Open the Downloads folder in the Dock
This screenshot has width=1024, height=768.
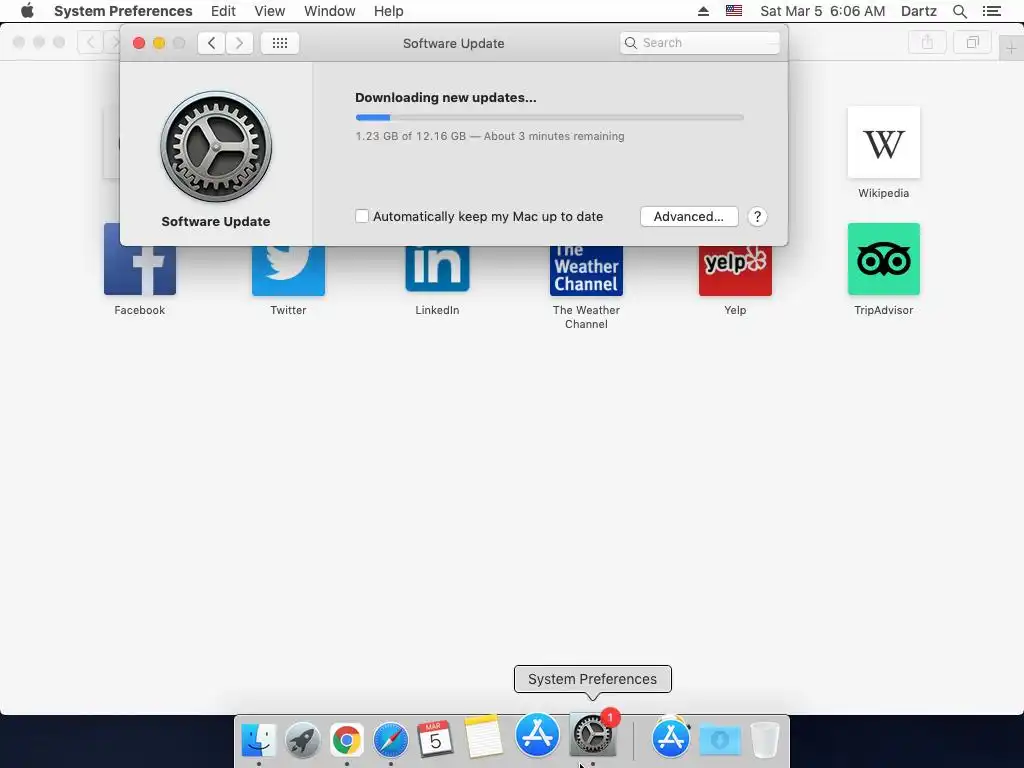[720, 740]
